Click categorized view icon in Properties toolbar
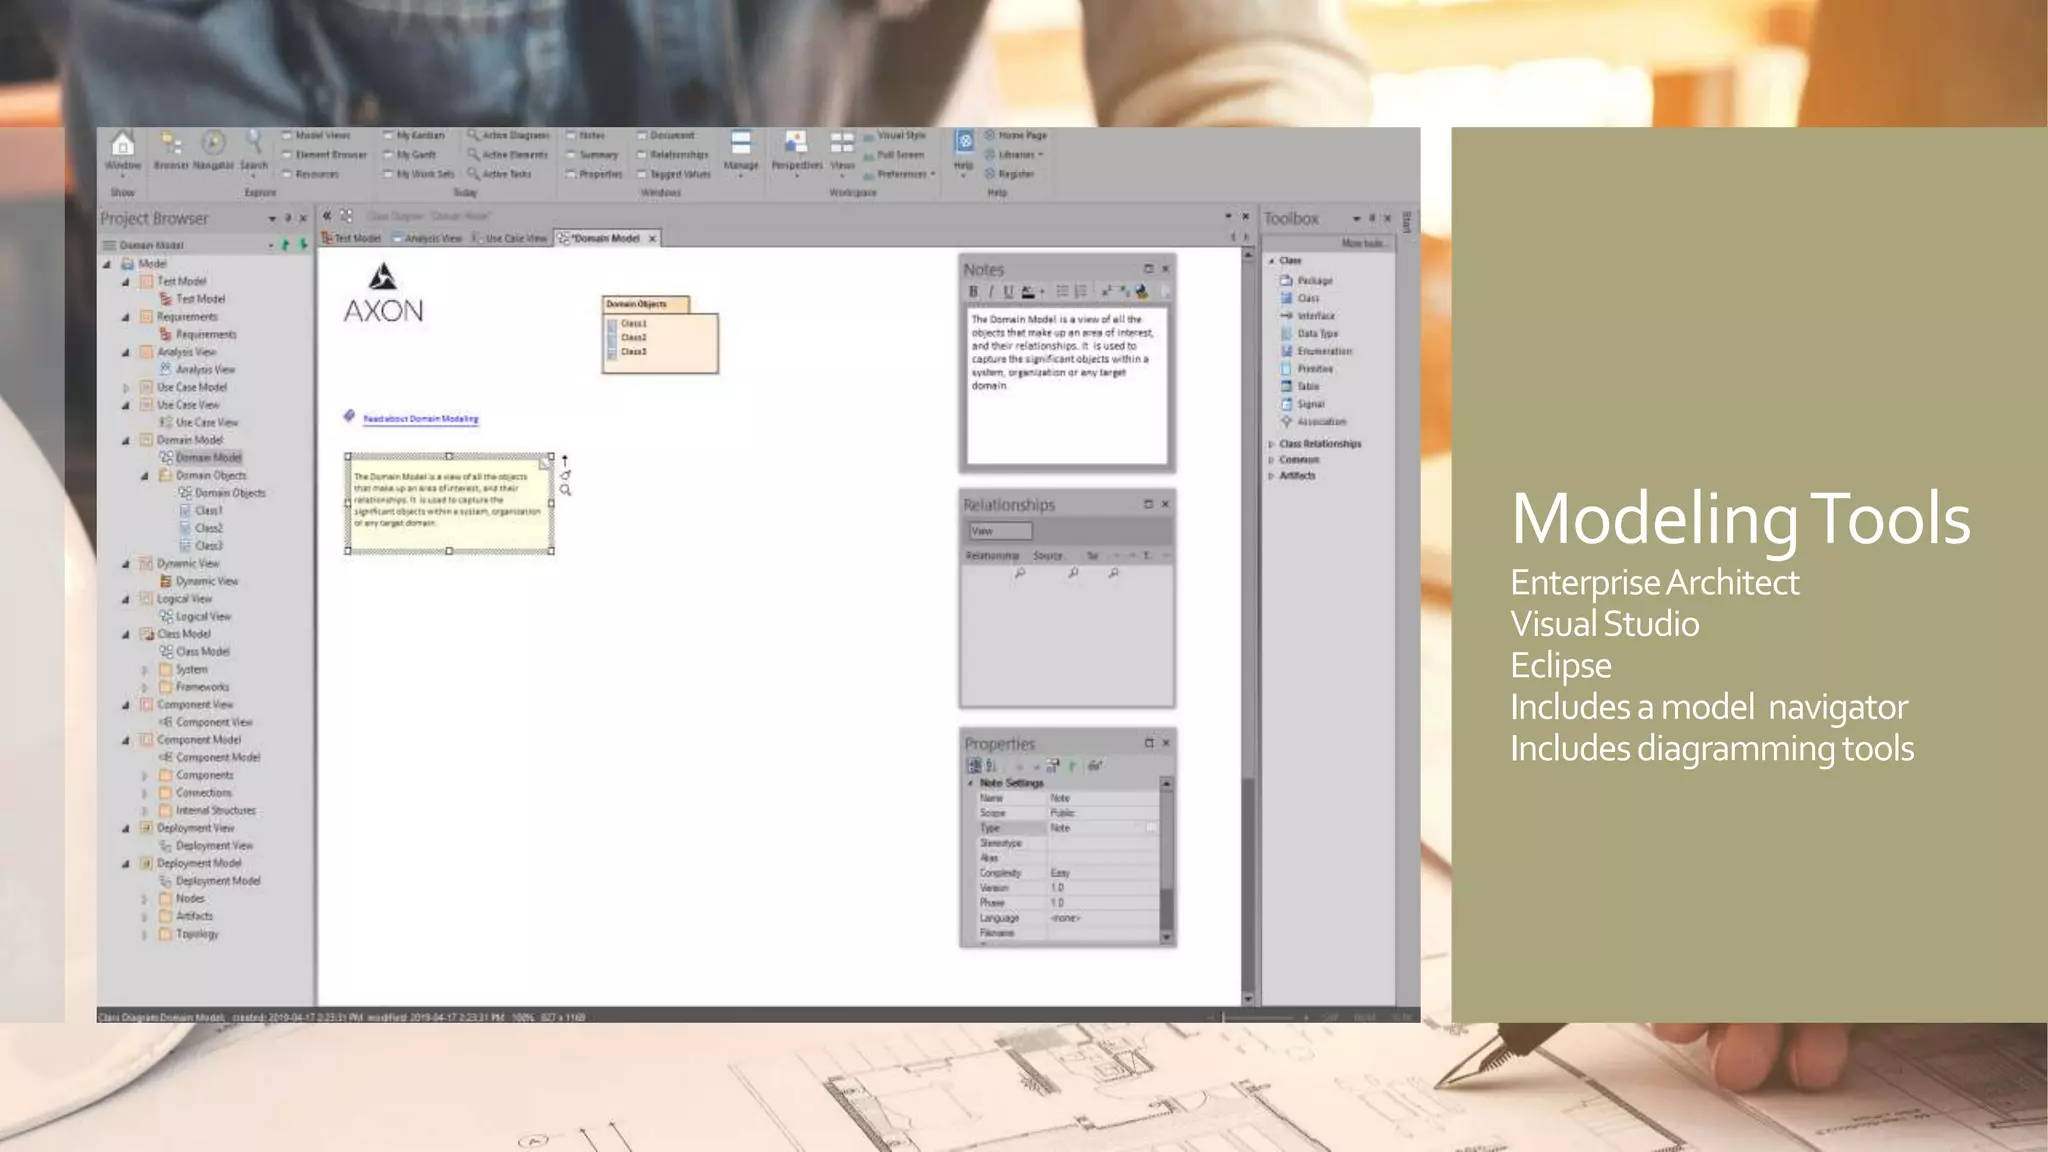 point(973,766)
